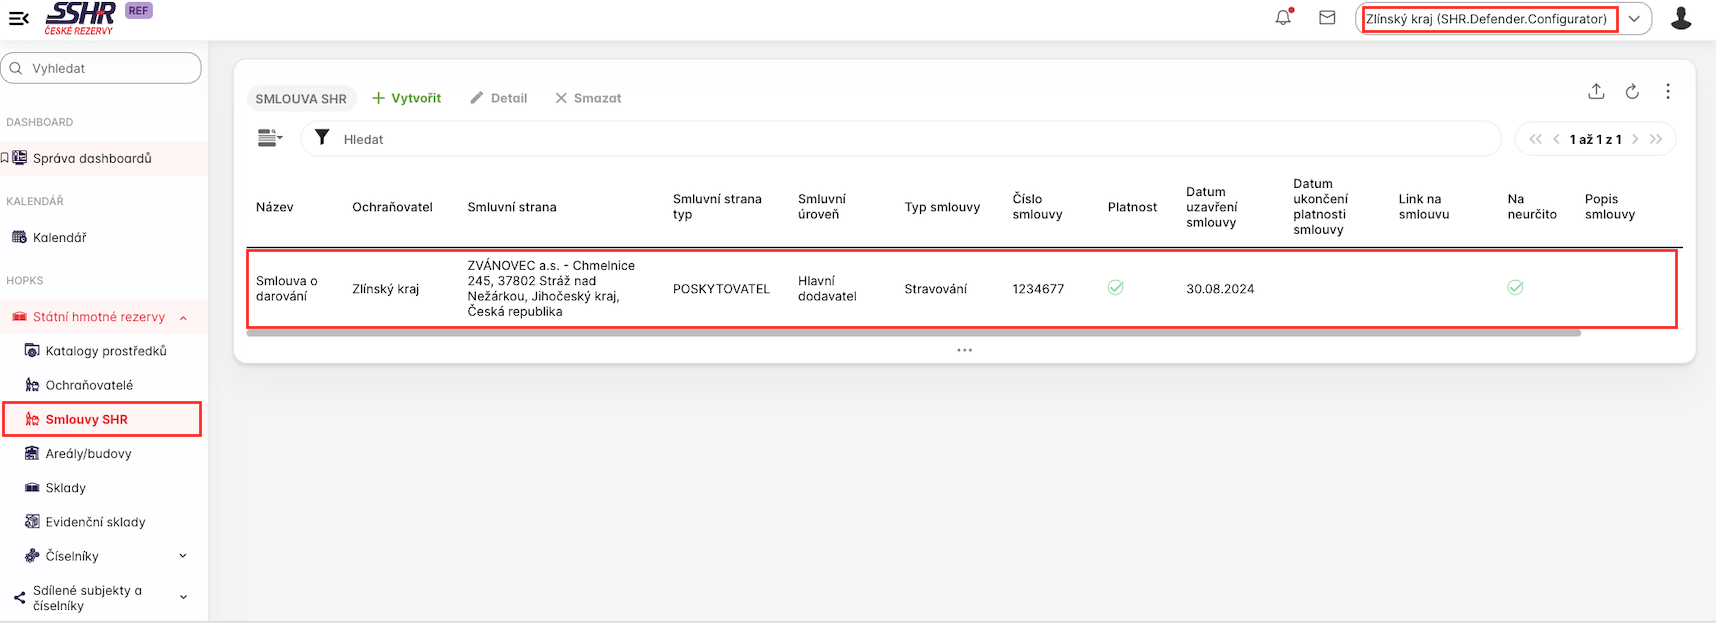1716x623 pixels.
Task: Open the notifications bell
Action: point(1283,17)
